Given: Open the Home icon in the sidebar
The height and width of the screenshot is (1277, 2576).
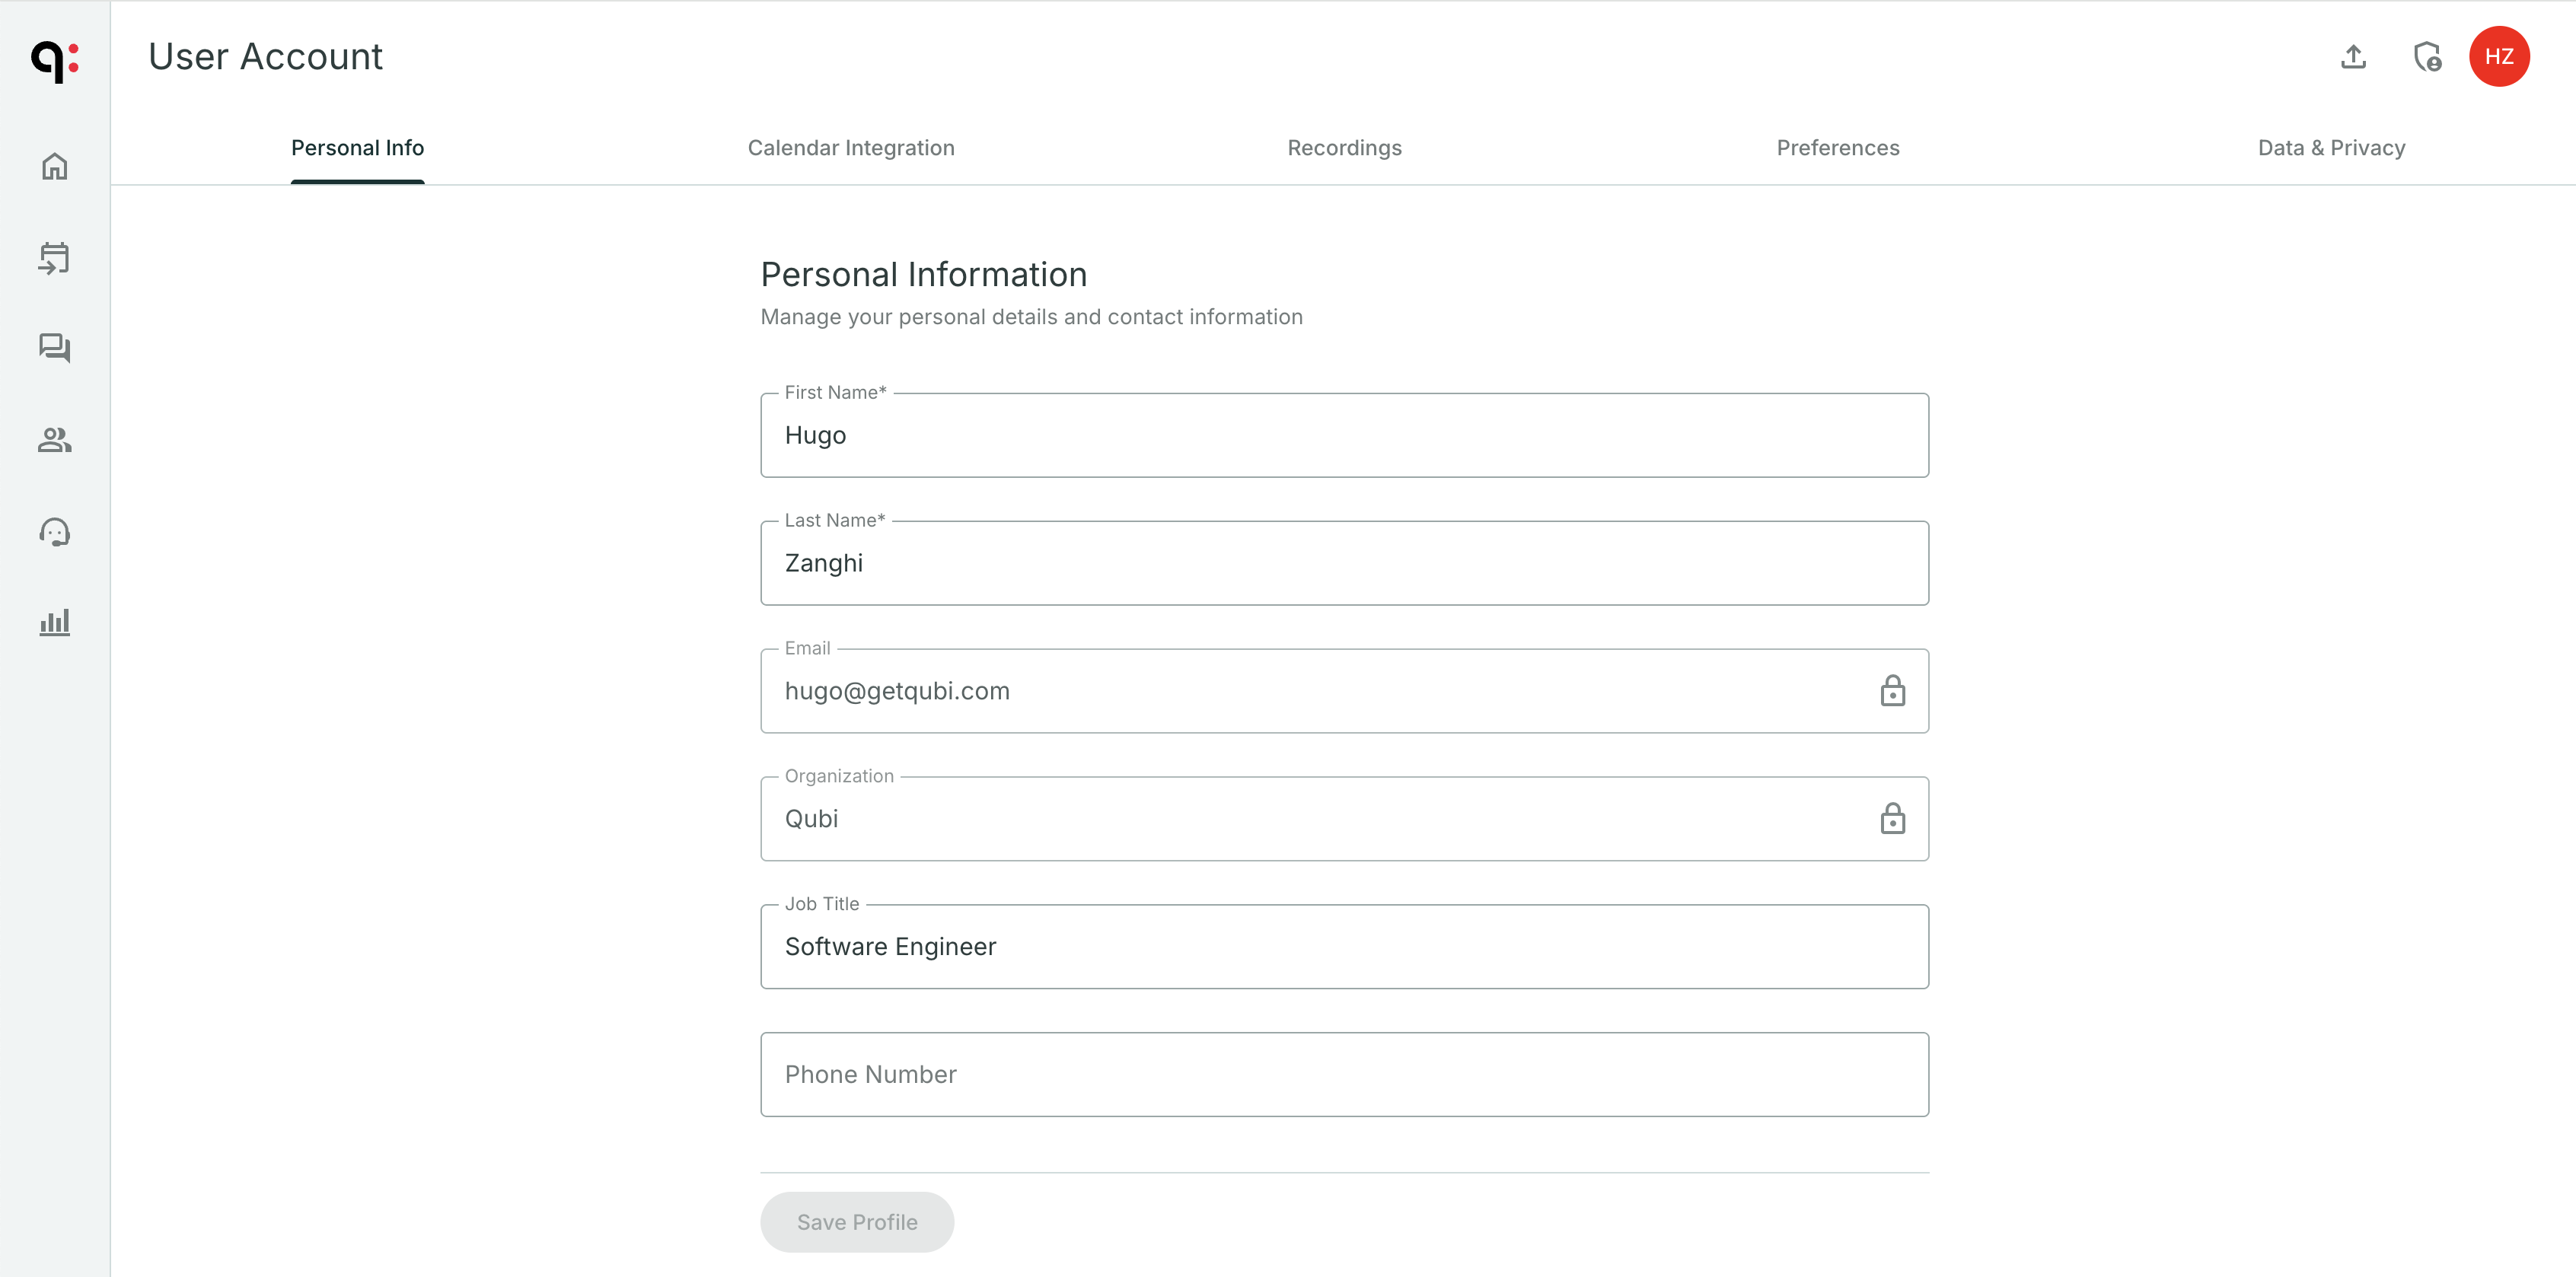Looking at the screenshot, I should pyautogui.click(x=55, y=166).
